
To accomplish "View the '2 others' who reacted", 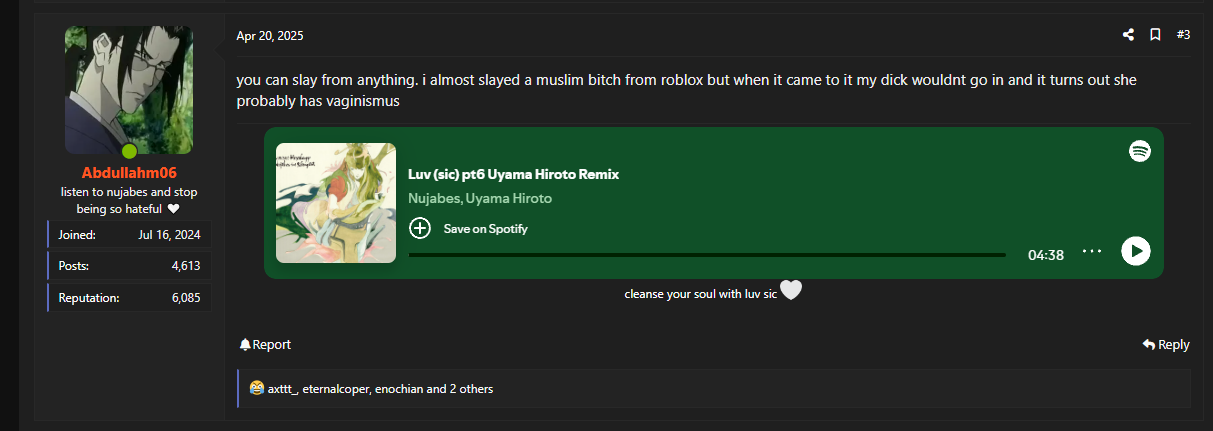I will (x=471, y=388).
